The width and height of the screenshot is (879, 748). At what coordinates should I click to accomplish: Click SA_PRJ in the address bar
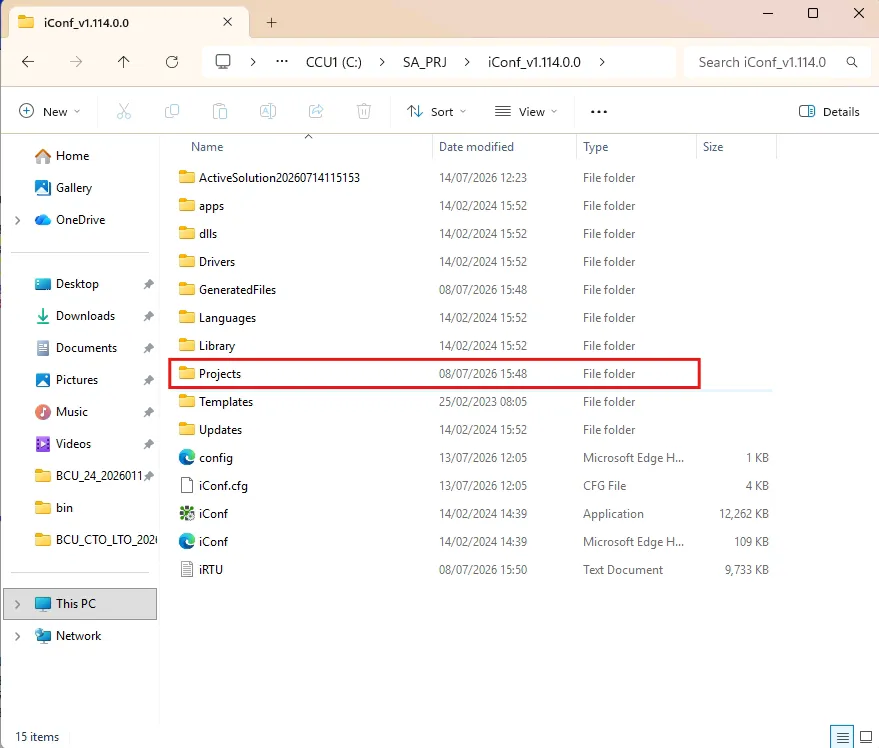[425, 62]
